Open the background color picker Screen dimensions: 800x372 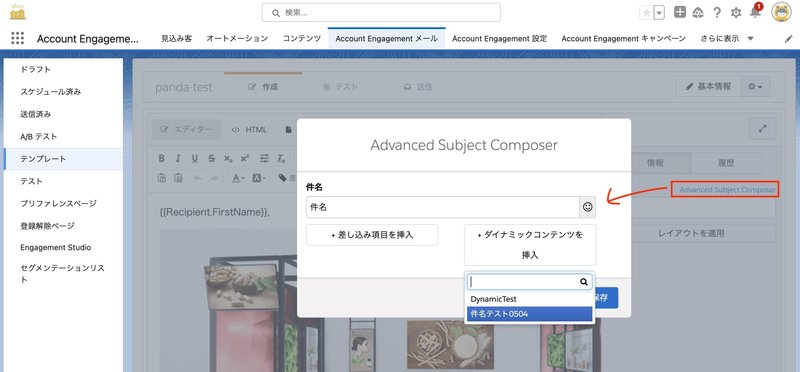pyautogui.click(x=259, y=178)
